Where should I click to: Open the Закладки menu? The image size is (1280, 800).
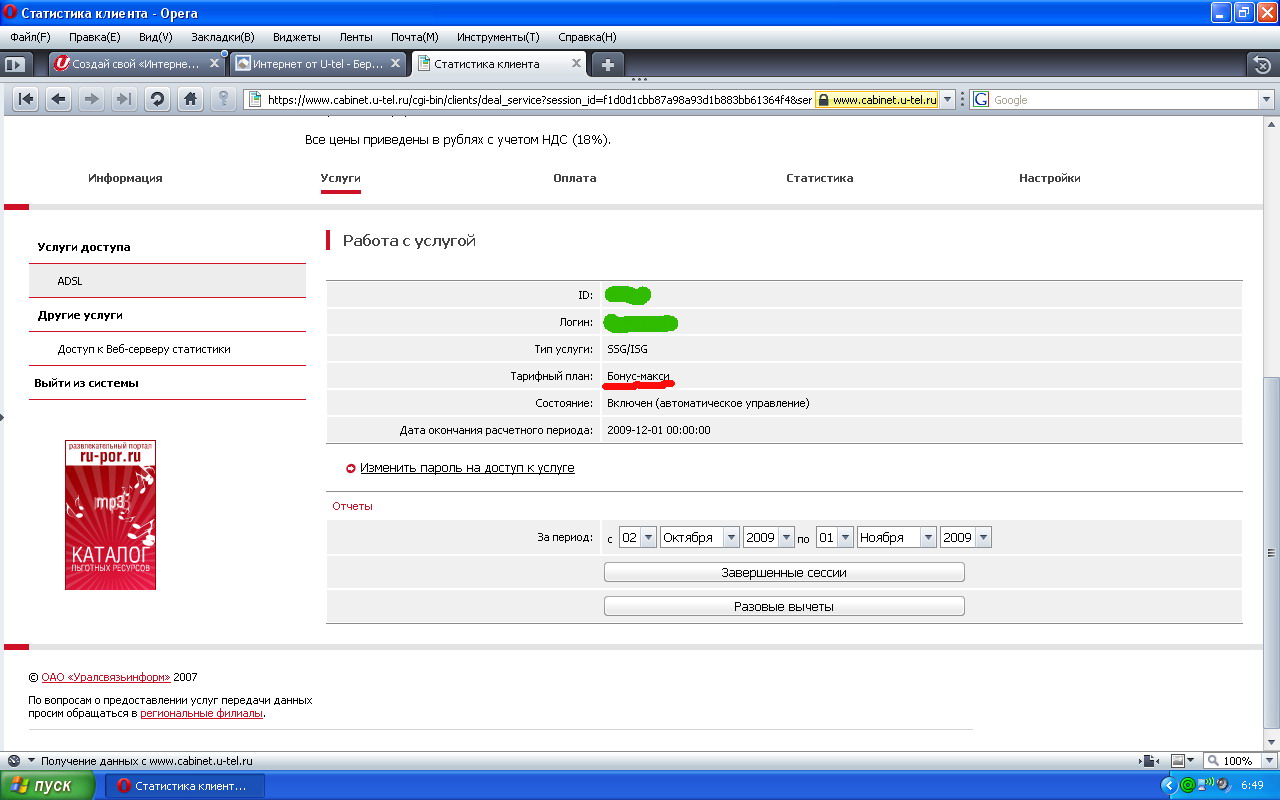pyautogui.click(x=222, y=37)
